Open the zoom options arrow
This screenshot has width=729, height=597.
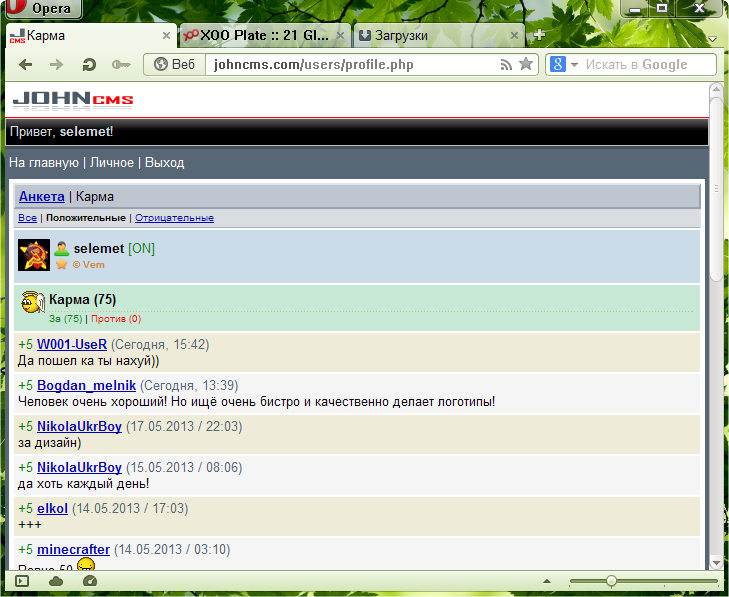(547, 581)
